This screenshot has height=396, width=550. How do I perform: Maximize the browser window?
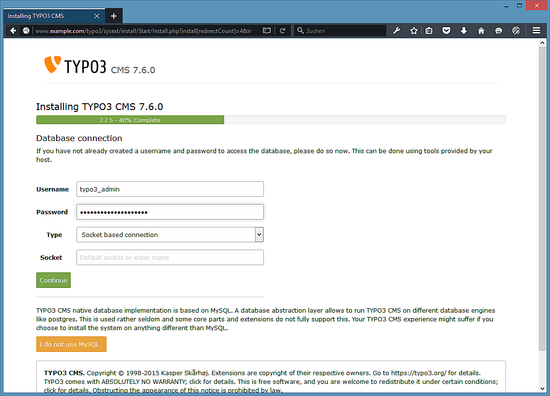pos(519,5)
